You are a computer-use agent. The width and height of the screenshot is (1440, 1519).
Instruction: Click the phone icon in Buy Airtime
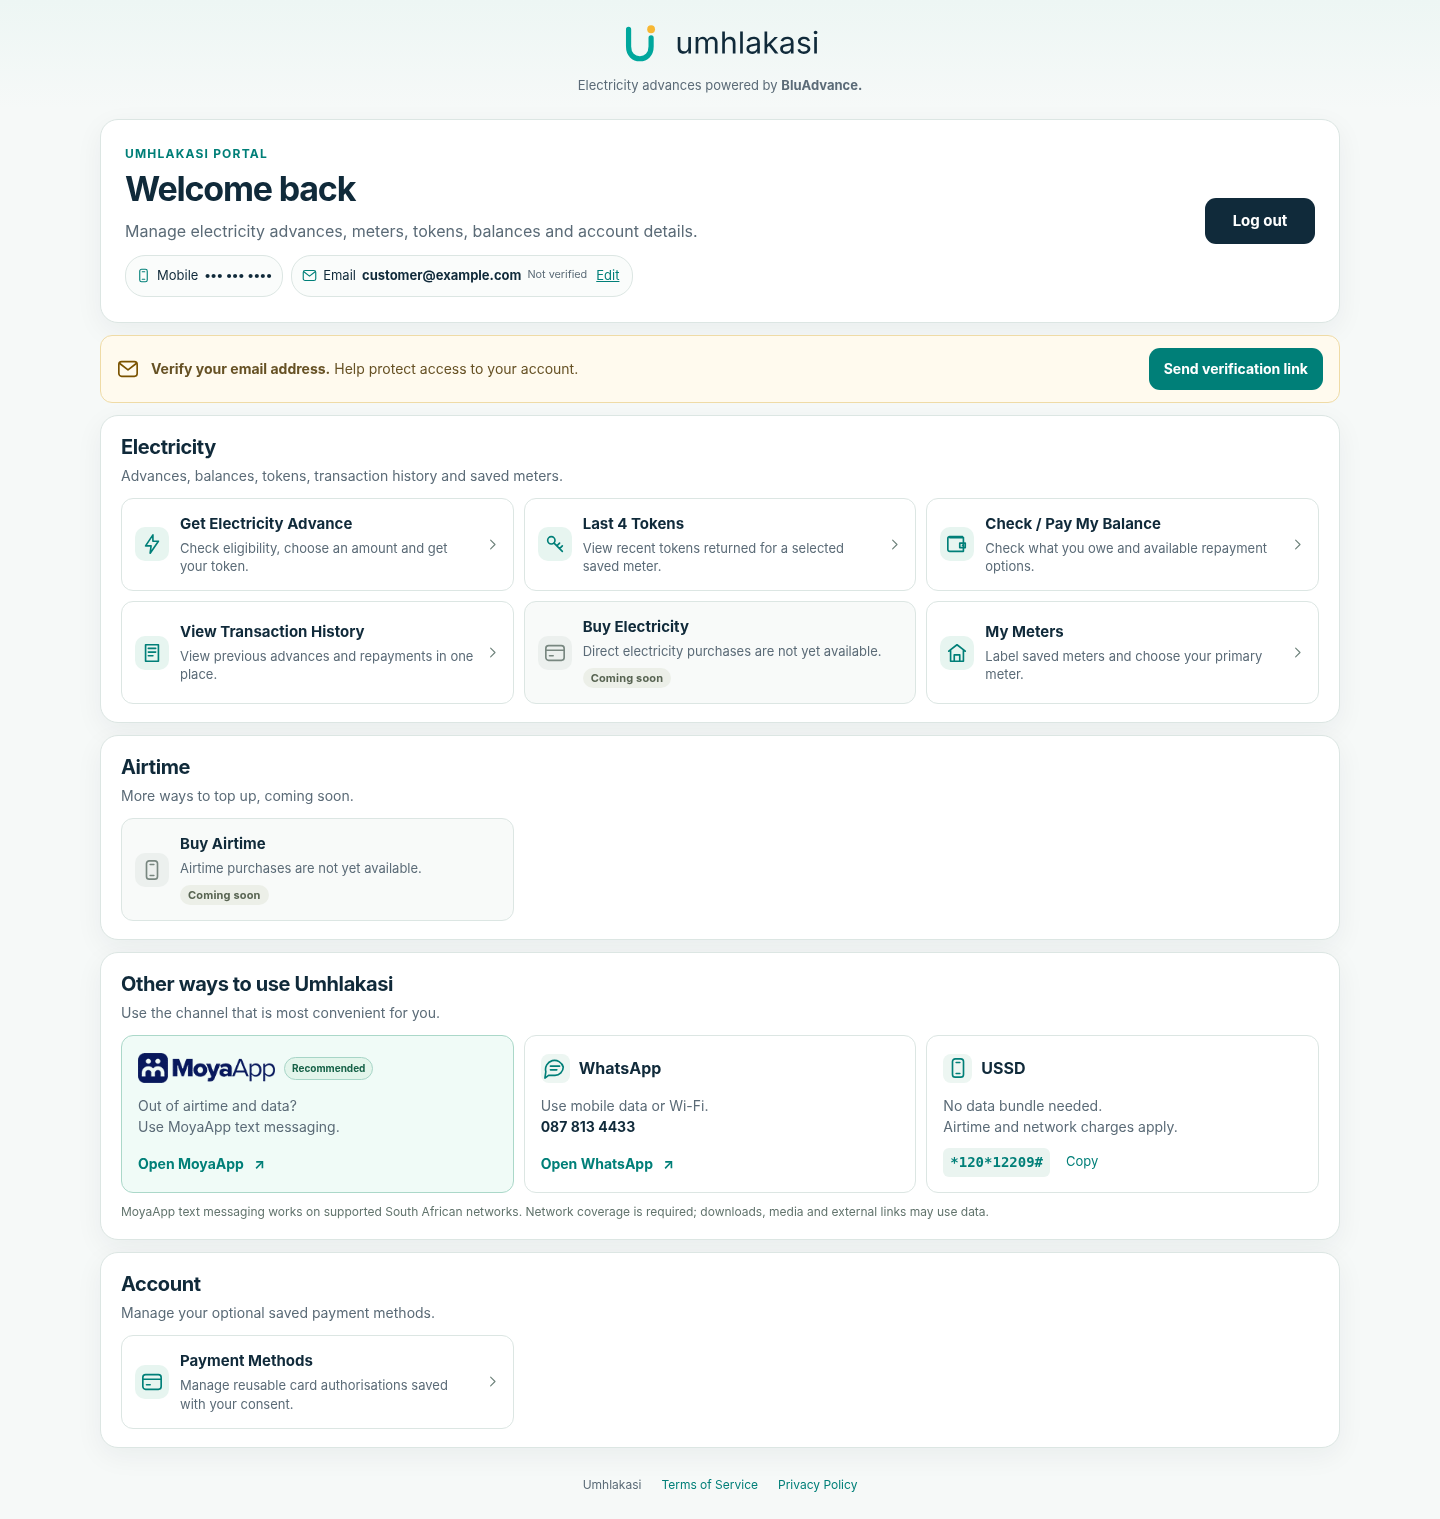(152, 870)
